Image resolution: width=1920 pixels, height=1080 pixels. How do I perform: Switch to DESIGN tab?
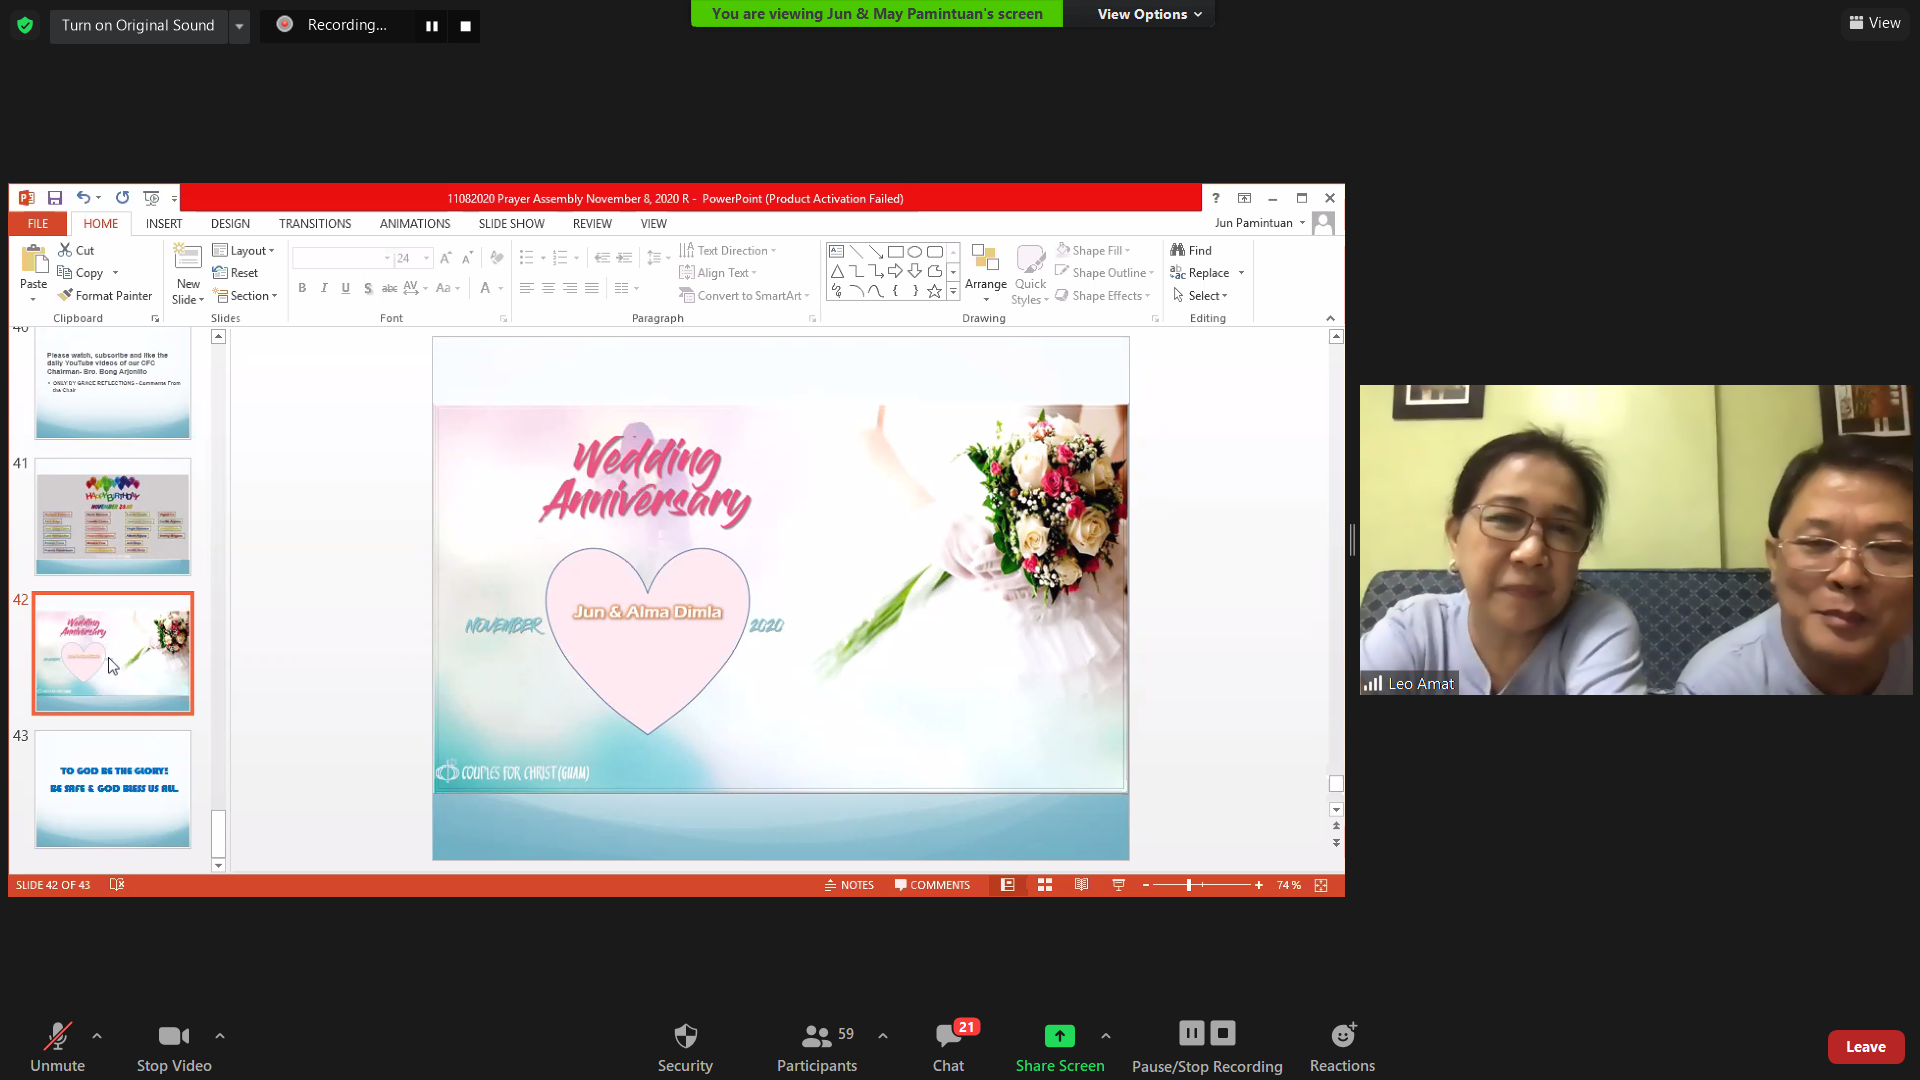pos(230,223)
